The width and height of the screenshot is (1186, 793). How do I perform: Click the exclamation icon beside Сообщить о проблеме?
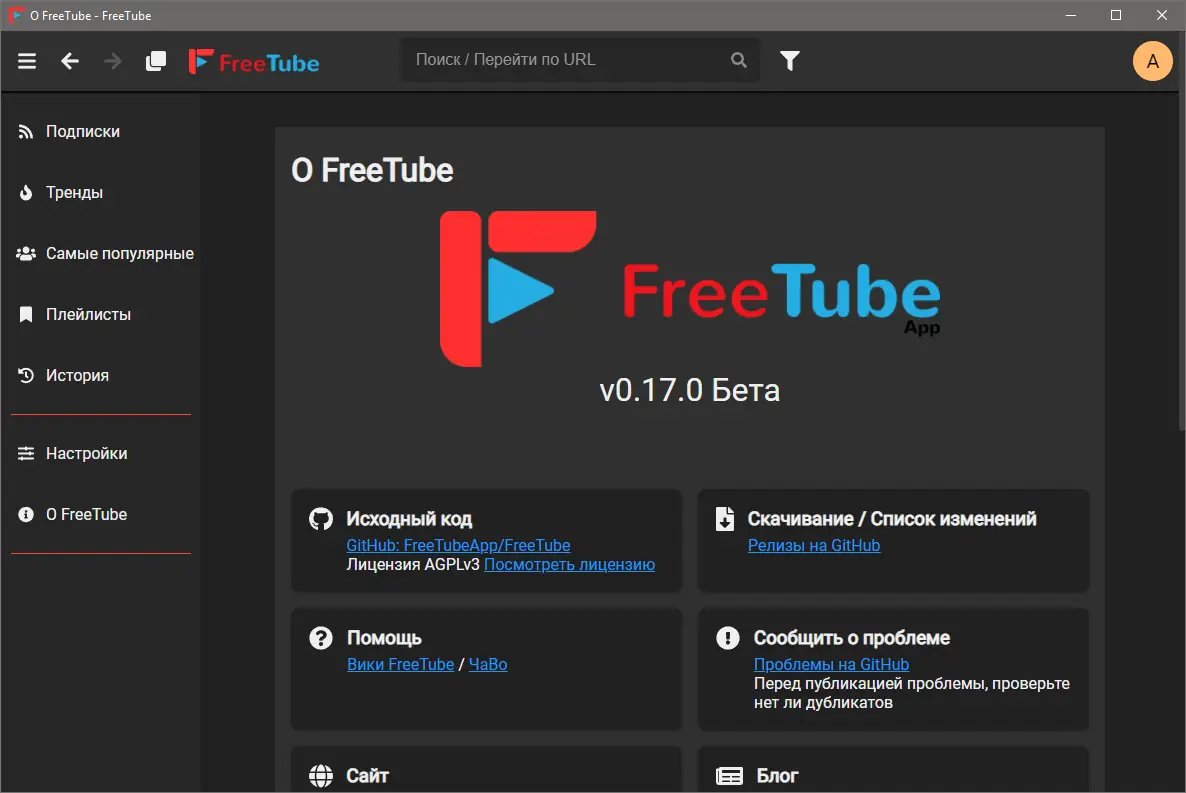[x=728, y=638]
